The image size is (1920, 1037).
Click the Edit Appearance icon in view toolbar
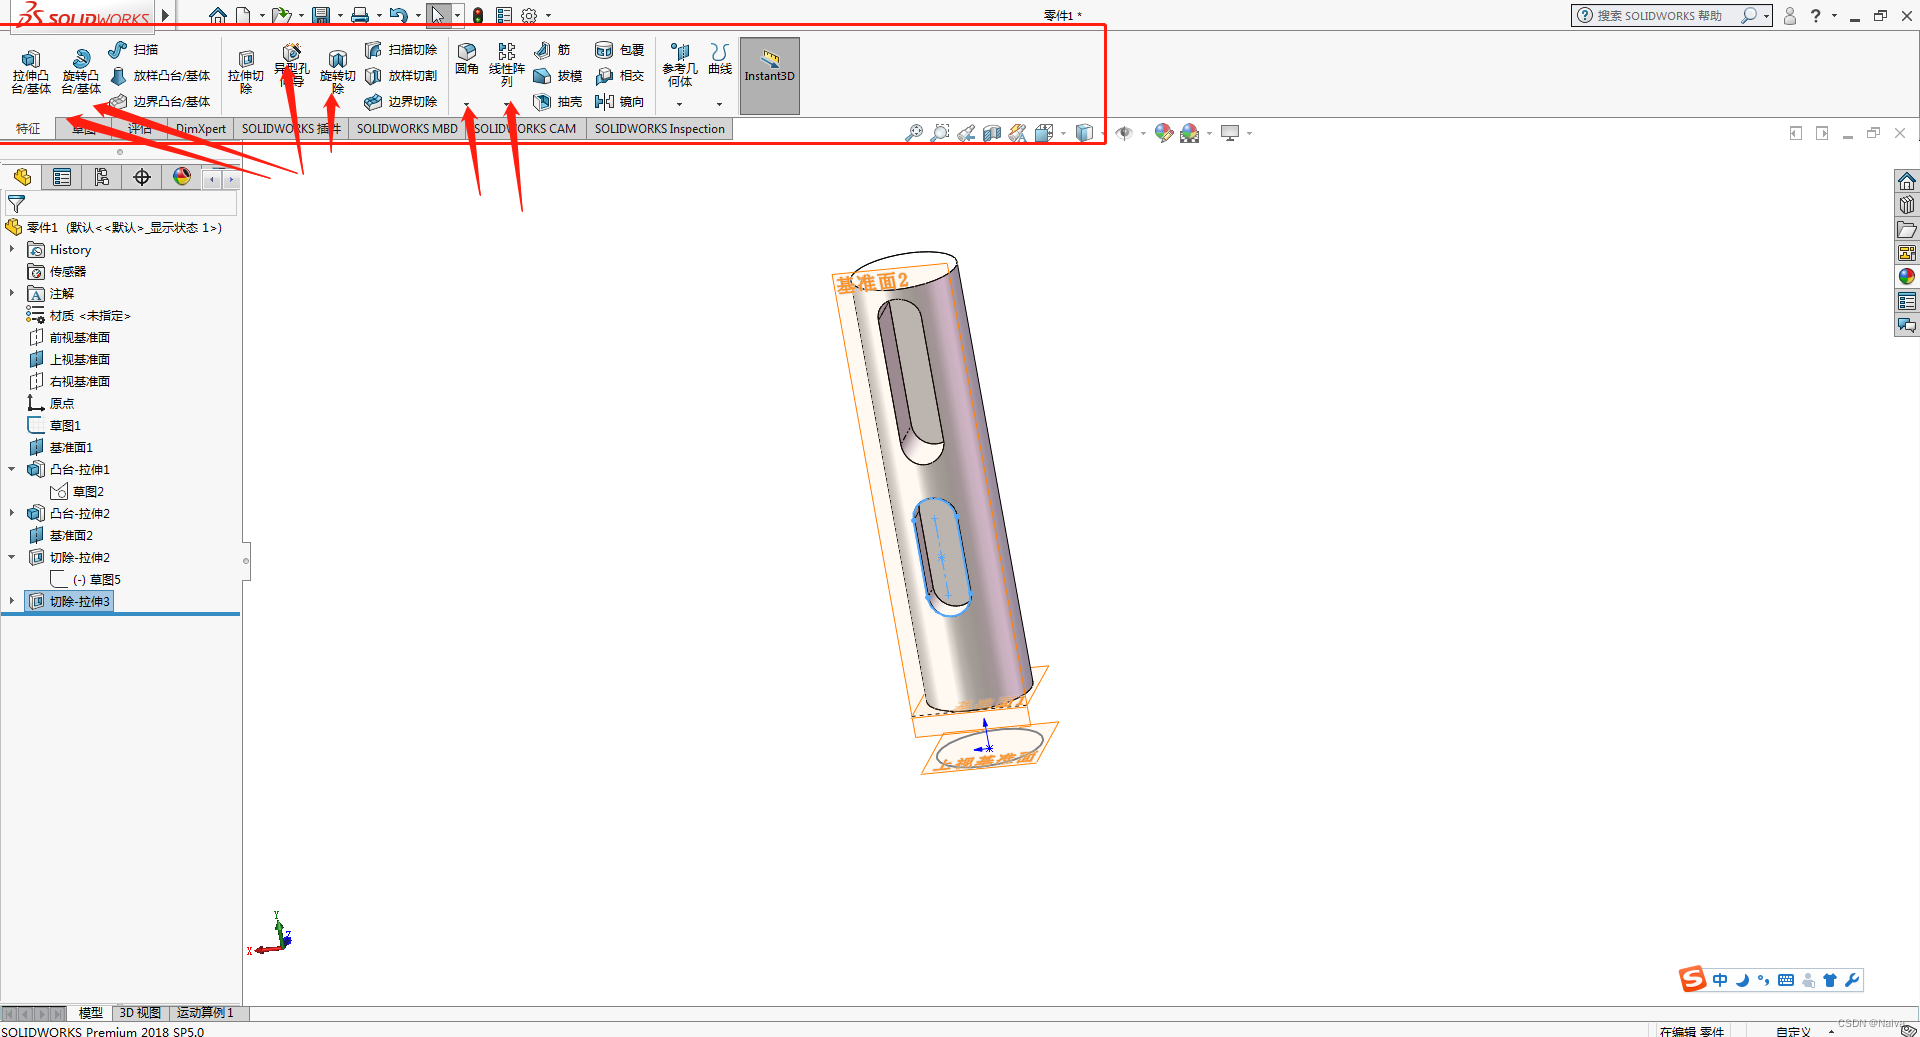tap(1163, 133)
